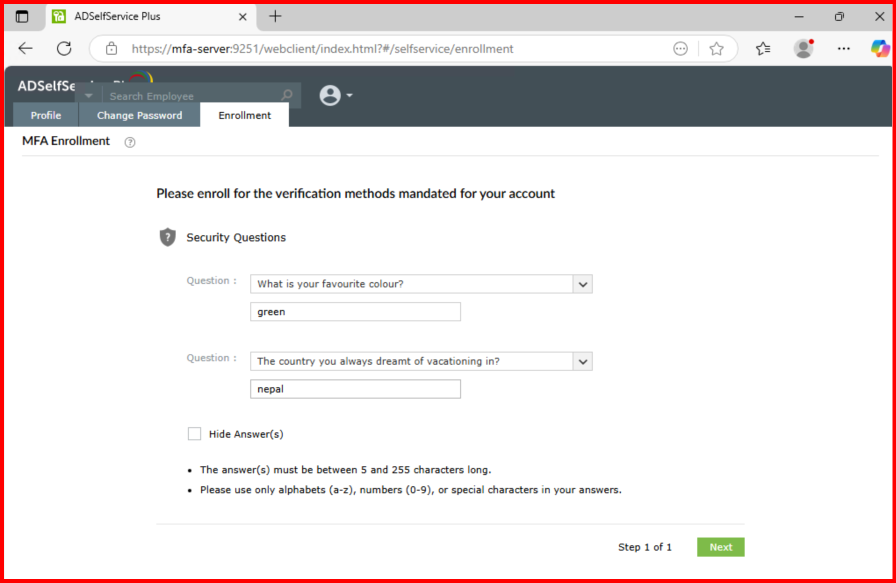Expand the favourite colour question dropdown
Image resolution: width=896 pixels, height=583 pixels.
pos(583,284)
